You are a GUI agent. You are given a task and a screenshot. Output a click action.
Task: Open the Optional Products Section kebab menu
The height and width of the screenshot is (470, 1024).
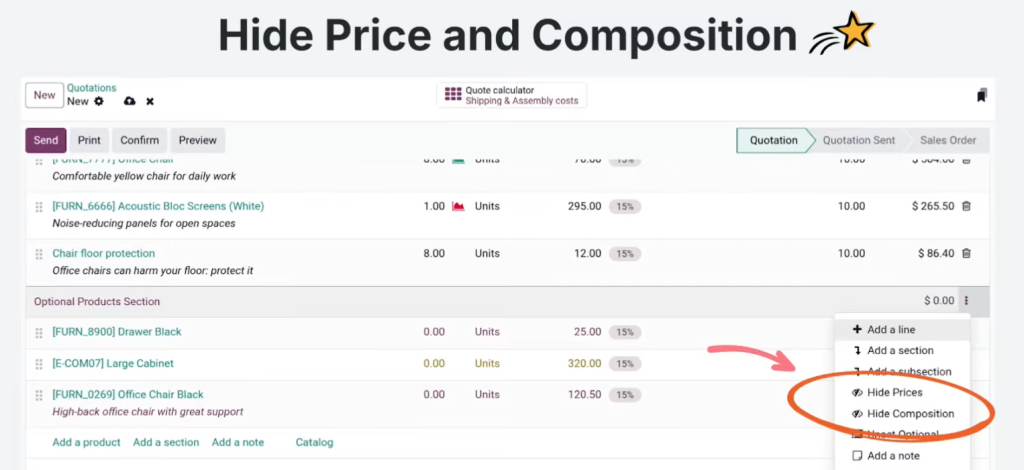(x=967, y=301)
